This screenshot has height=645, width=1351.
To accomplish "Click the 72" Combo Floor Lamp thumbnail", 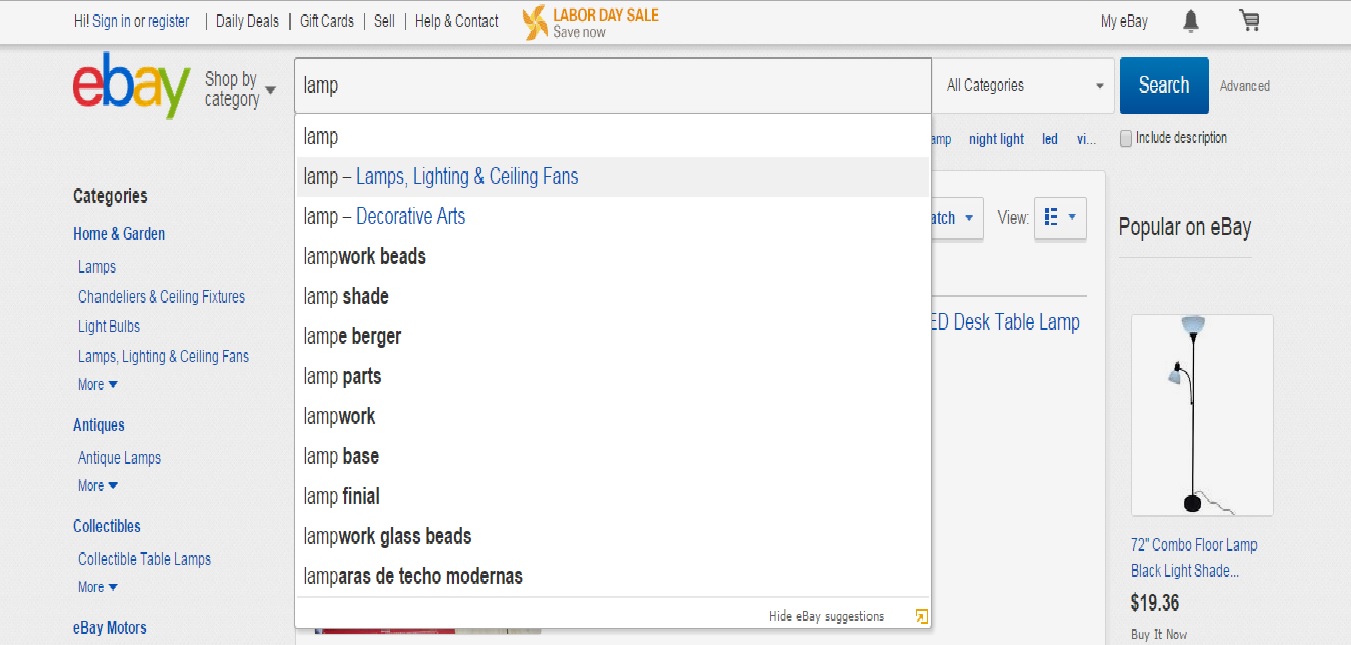I will [x=1201, y=414].
